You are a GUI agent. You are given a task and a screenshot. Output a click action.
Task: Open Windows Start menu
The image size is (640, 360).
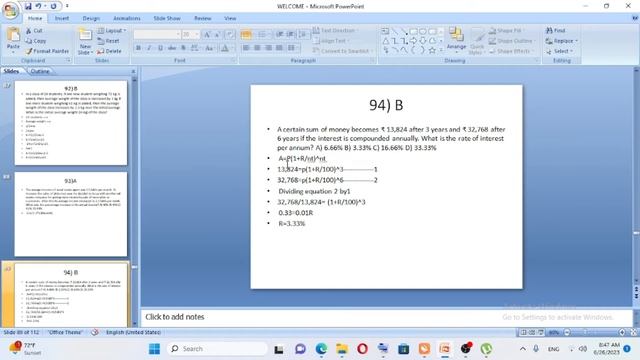click(154, 349)
